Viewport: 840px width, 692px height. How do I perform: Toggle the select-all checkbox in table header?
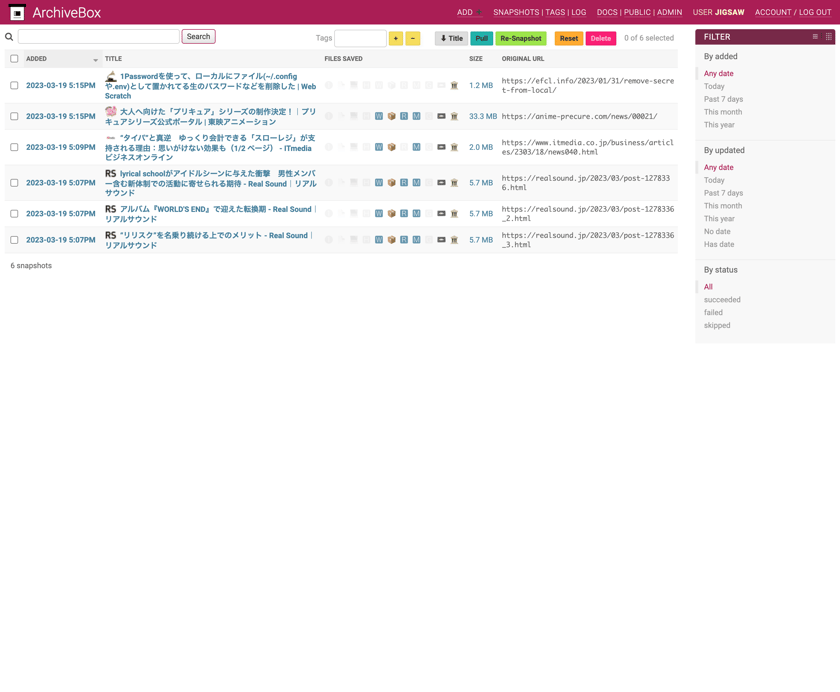(x=14, y=58)
